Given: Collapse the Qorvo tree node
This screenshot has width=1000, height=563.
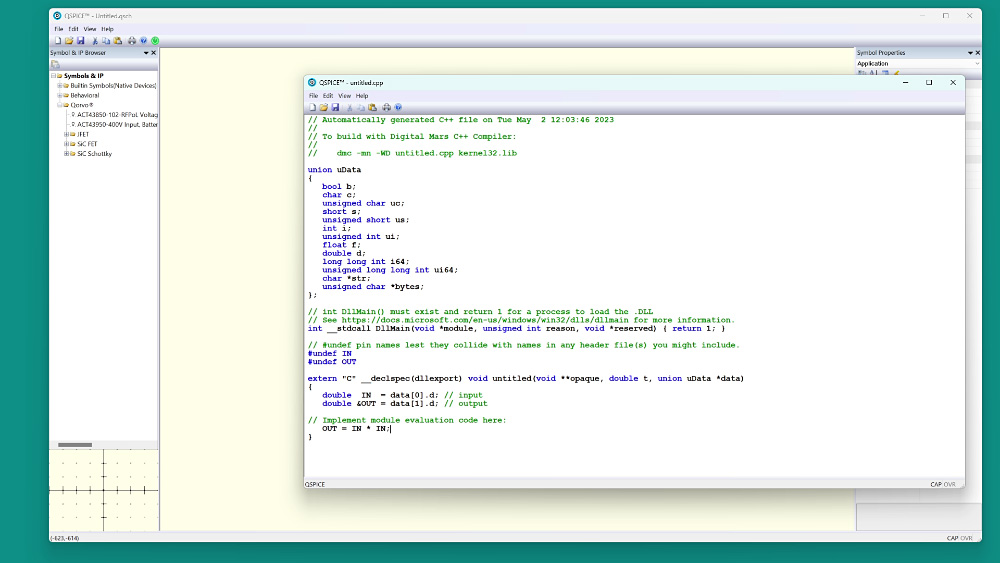Looking at the screenshot, I should coord(59,105).
